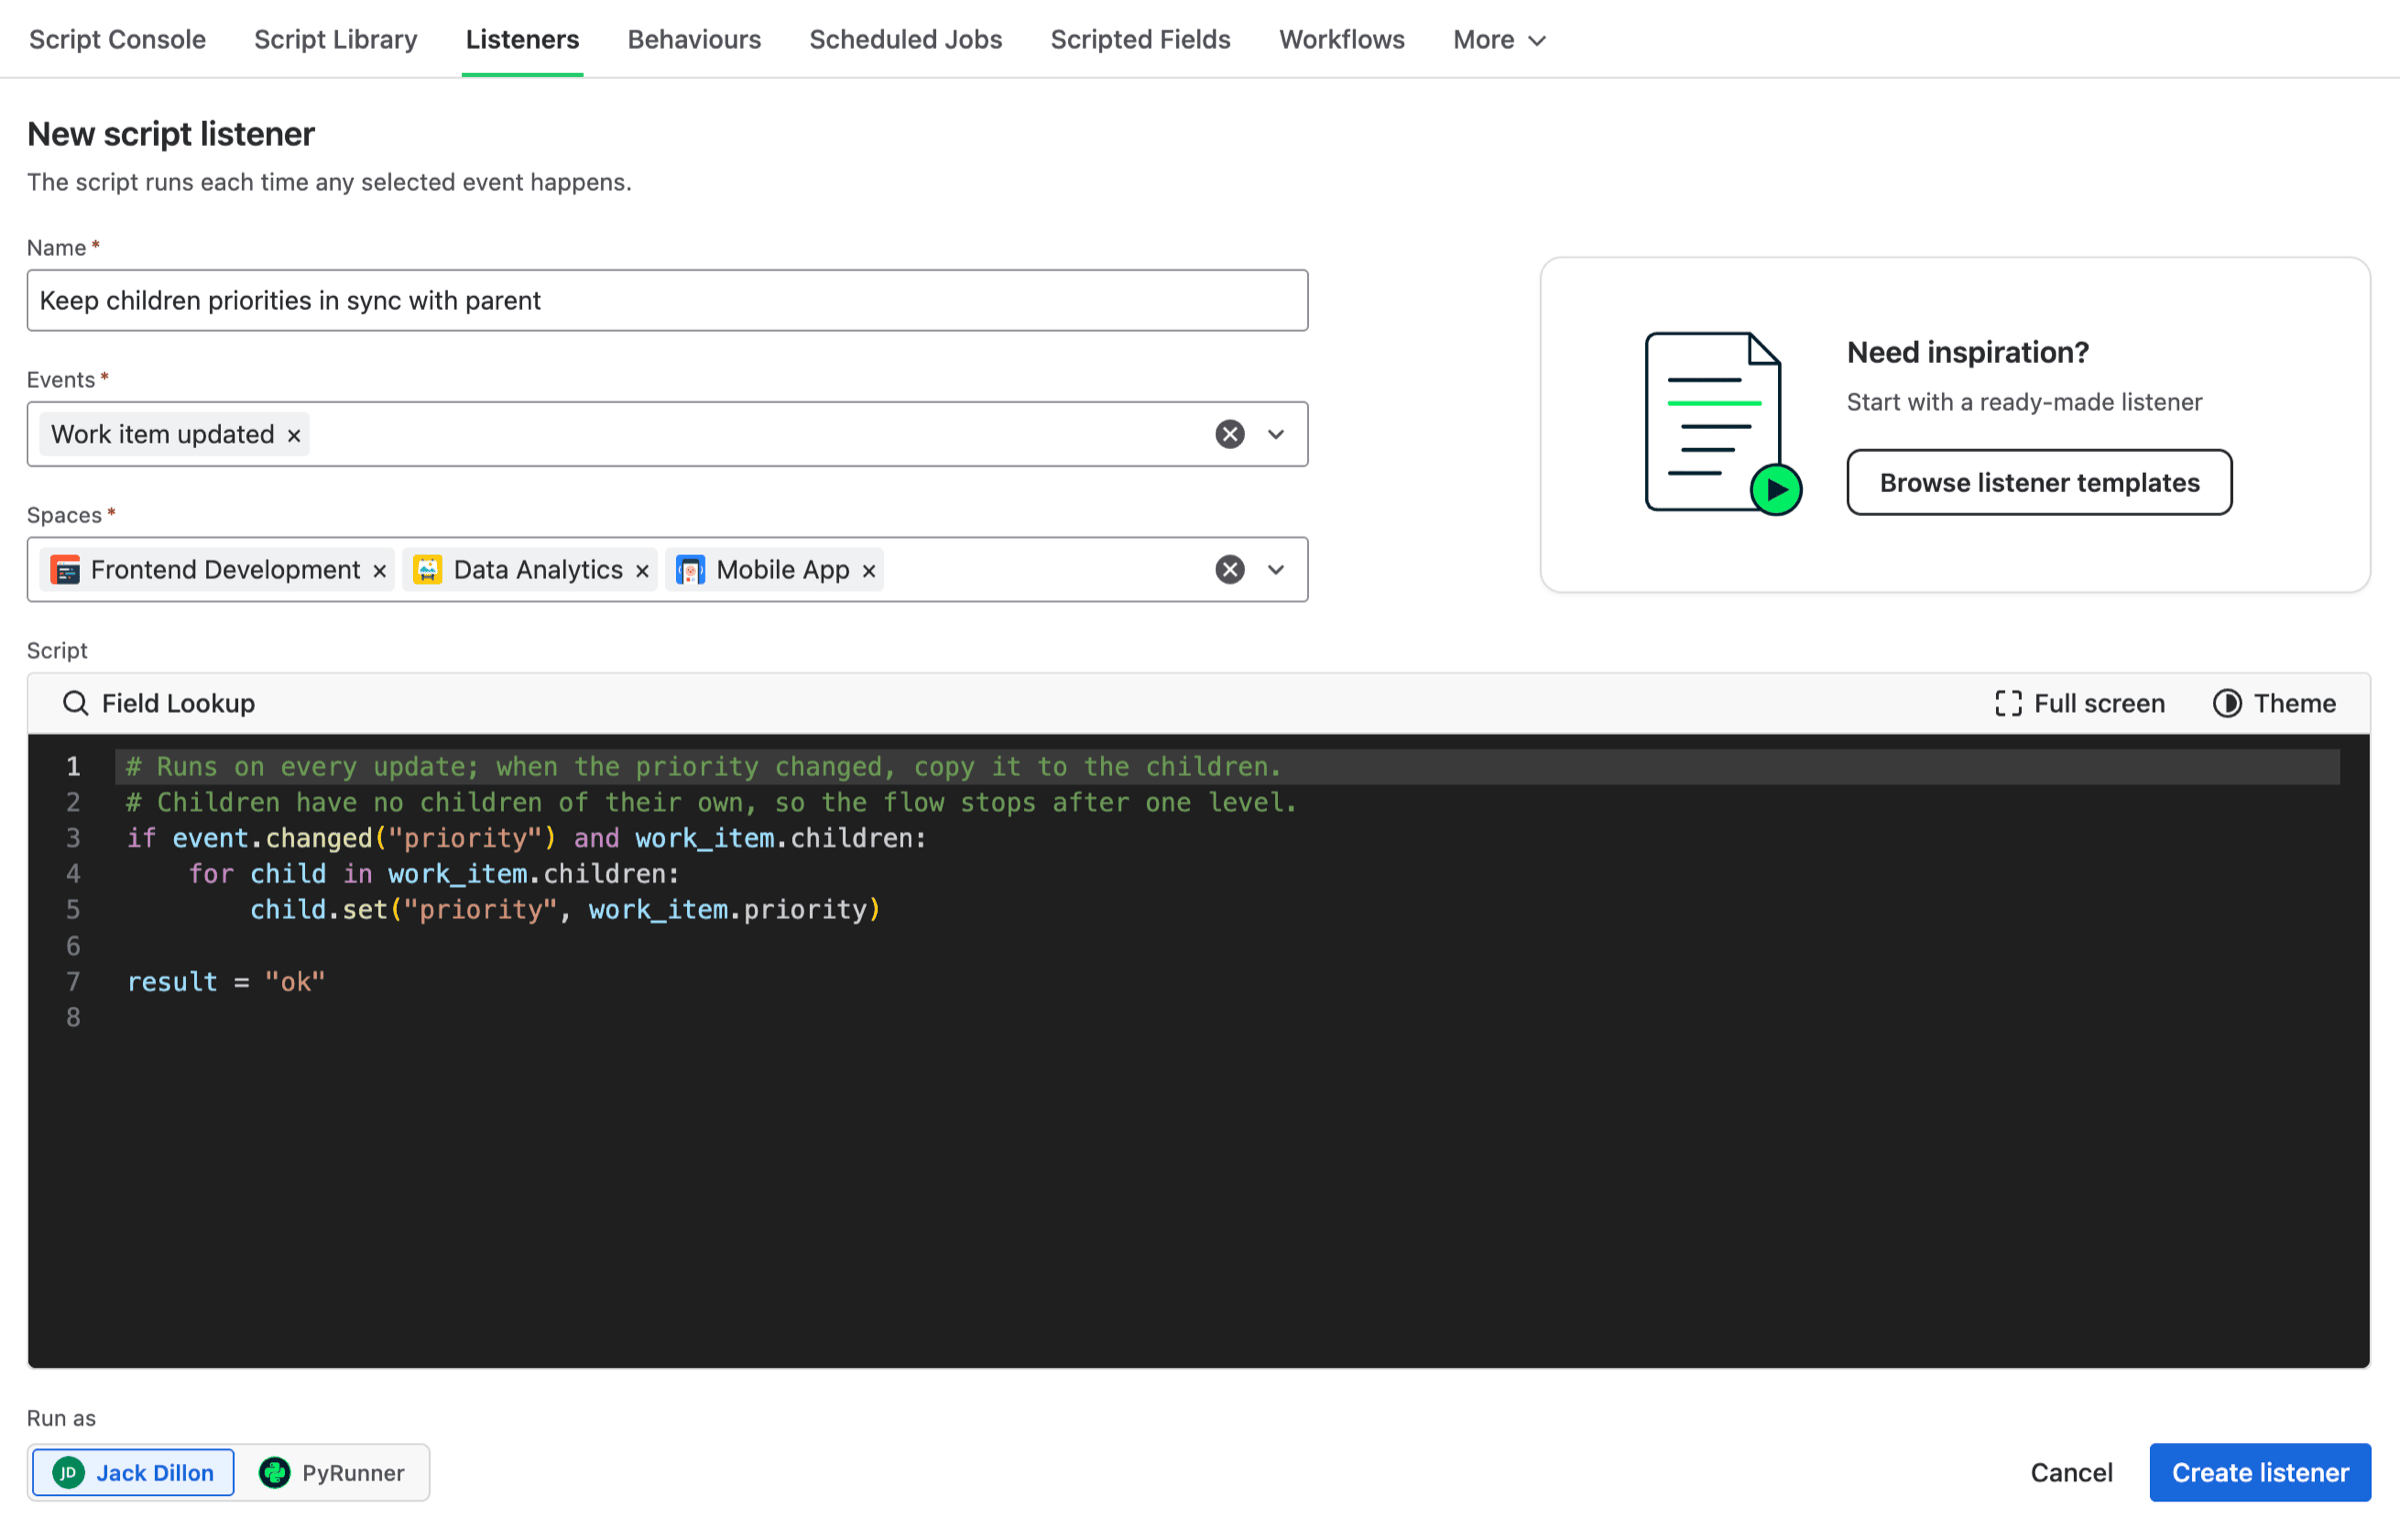Open Scripted Fields tab

(1140, 39)
